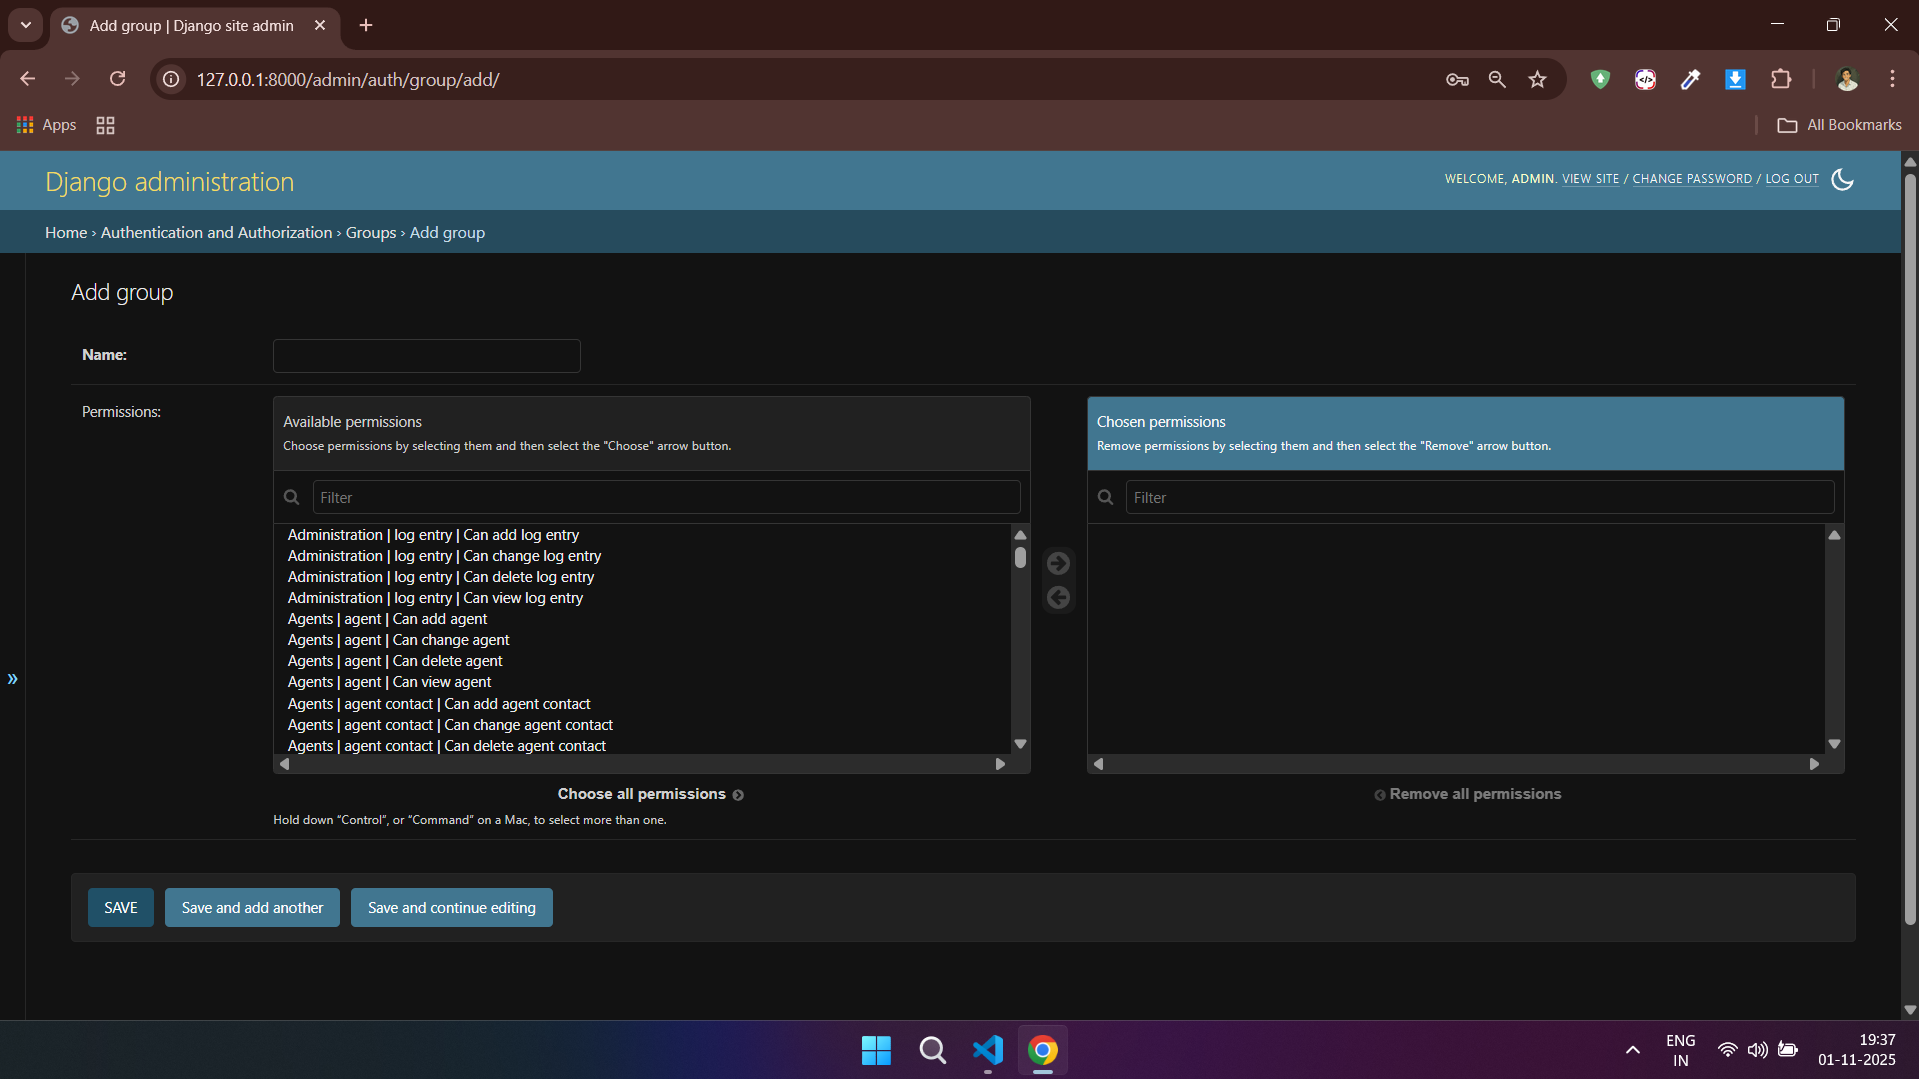Open a new browser tab
1919x1079 pixels.
pos(366,25)
